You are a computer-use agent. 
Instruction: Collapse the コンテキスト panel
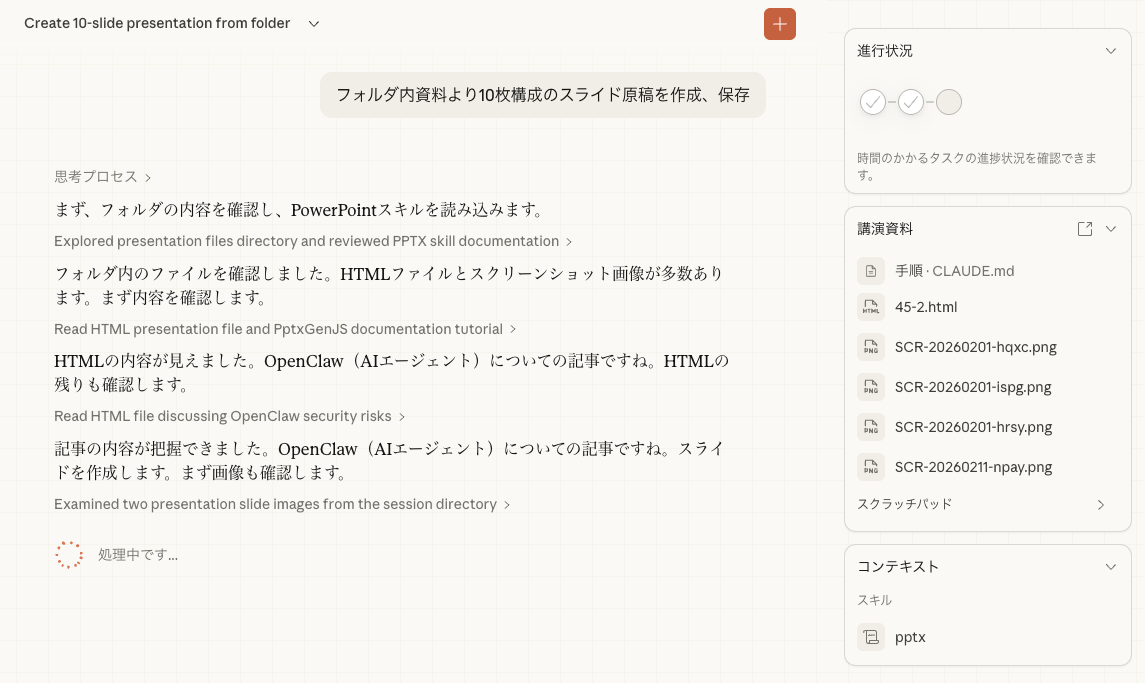[1110, 566]
